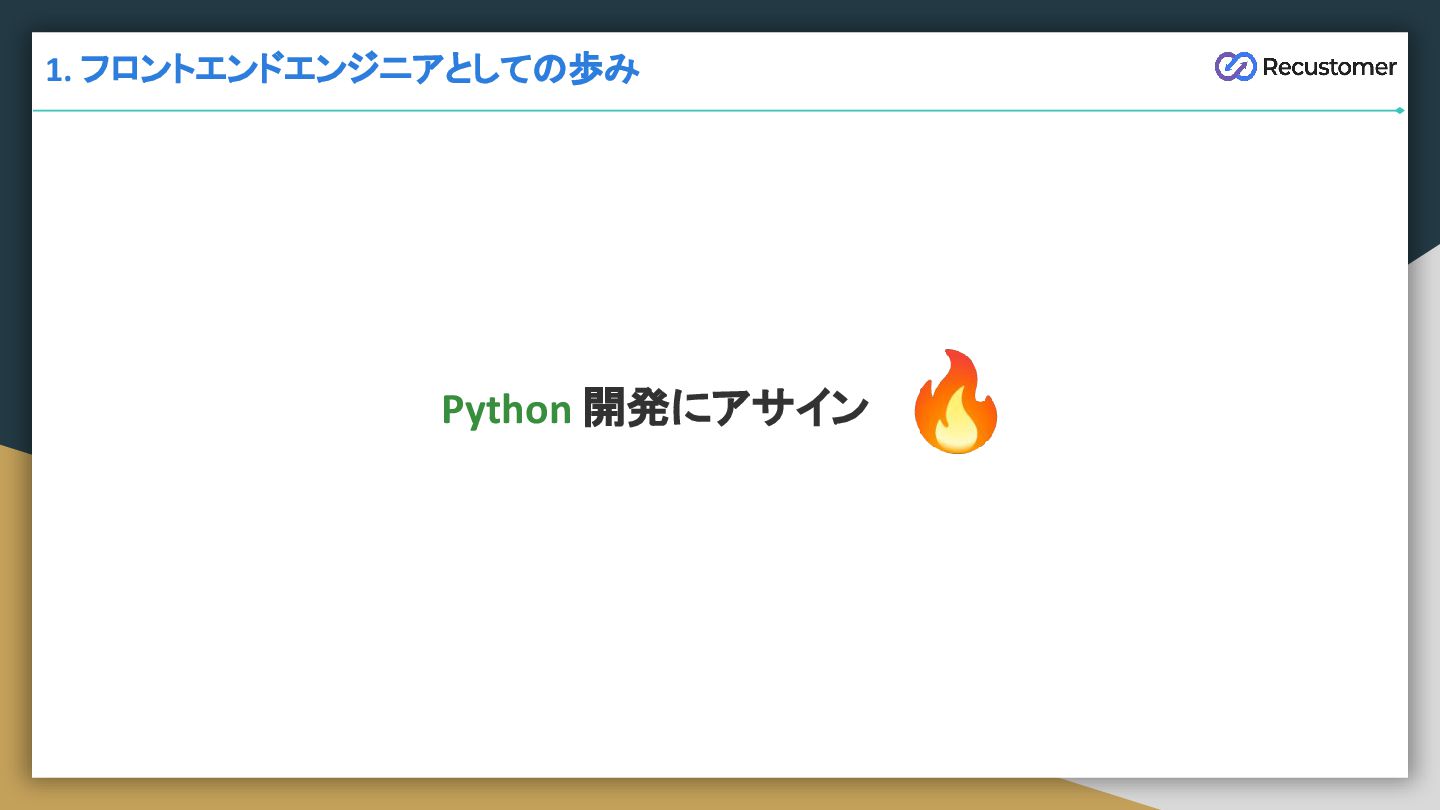
Task: Click the green word "Python"
Action: pos(506,410)
